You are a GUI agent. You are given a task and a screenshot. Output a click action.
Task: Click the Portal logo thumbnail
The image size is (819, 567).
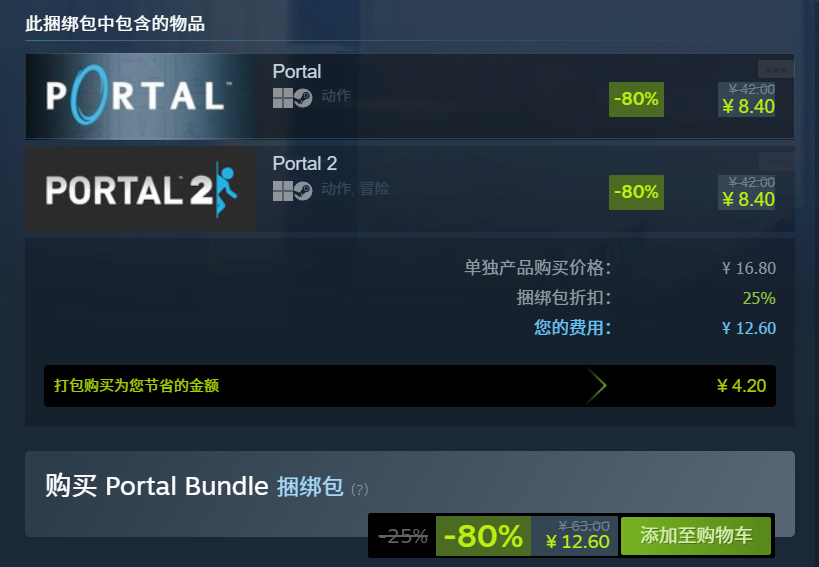click(x=140, y=96)
